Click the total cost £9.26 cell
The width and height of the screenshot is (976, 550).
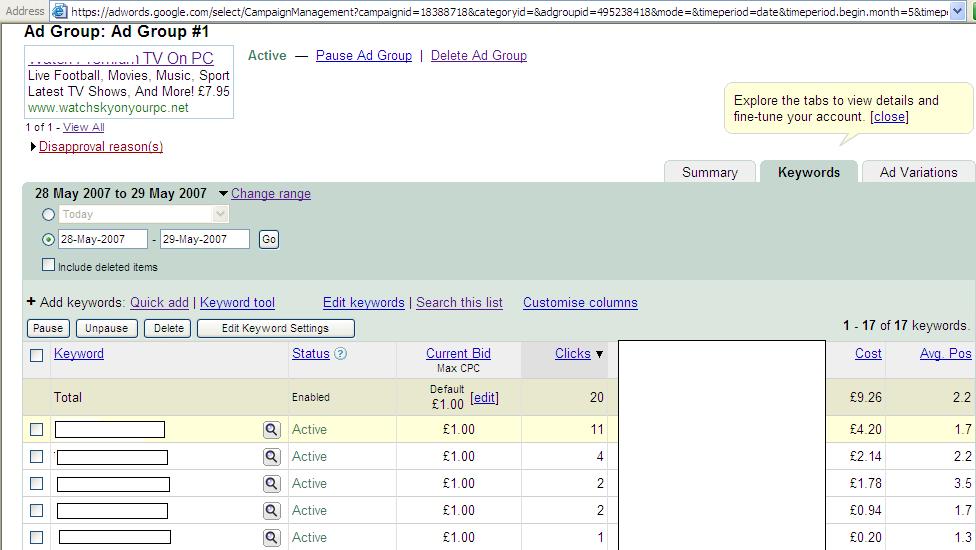point(866,398)
